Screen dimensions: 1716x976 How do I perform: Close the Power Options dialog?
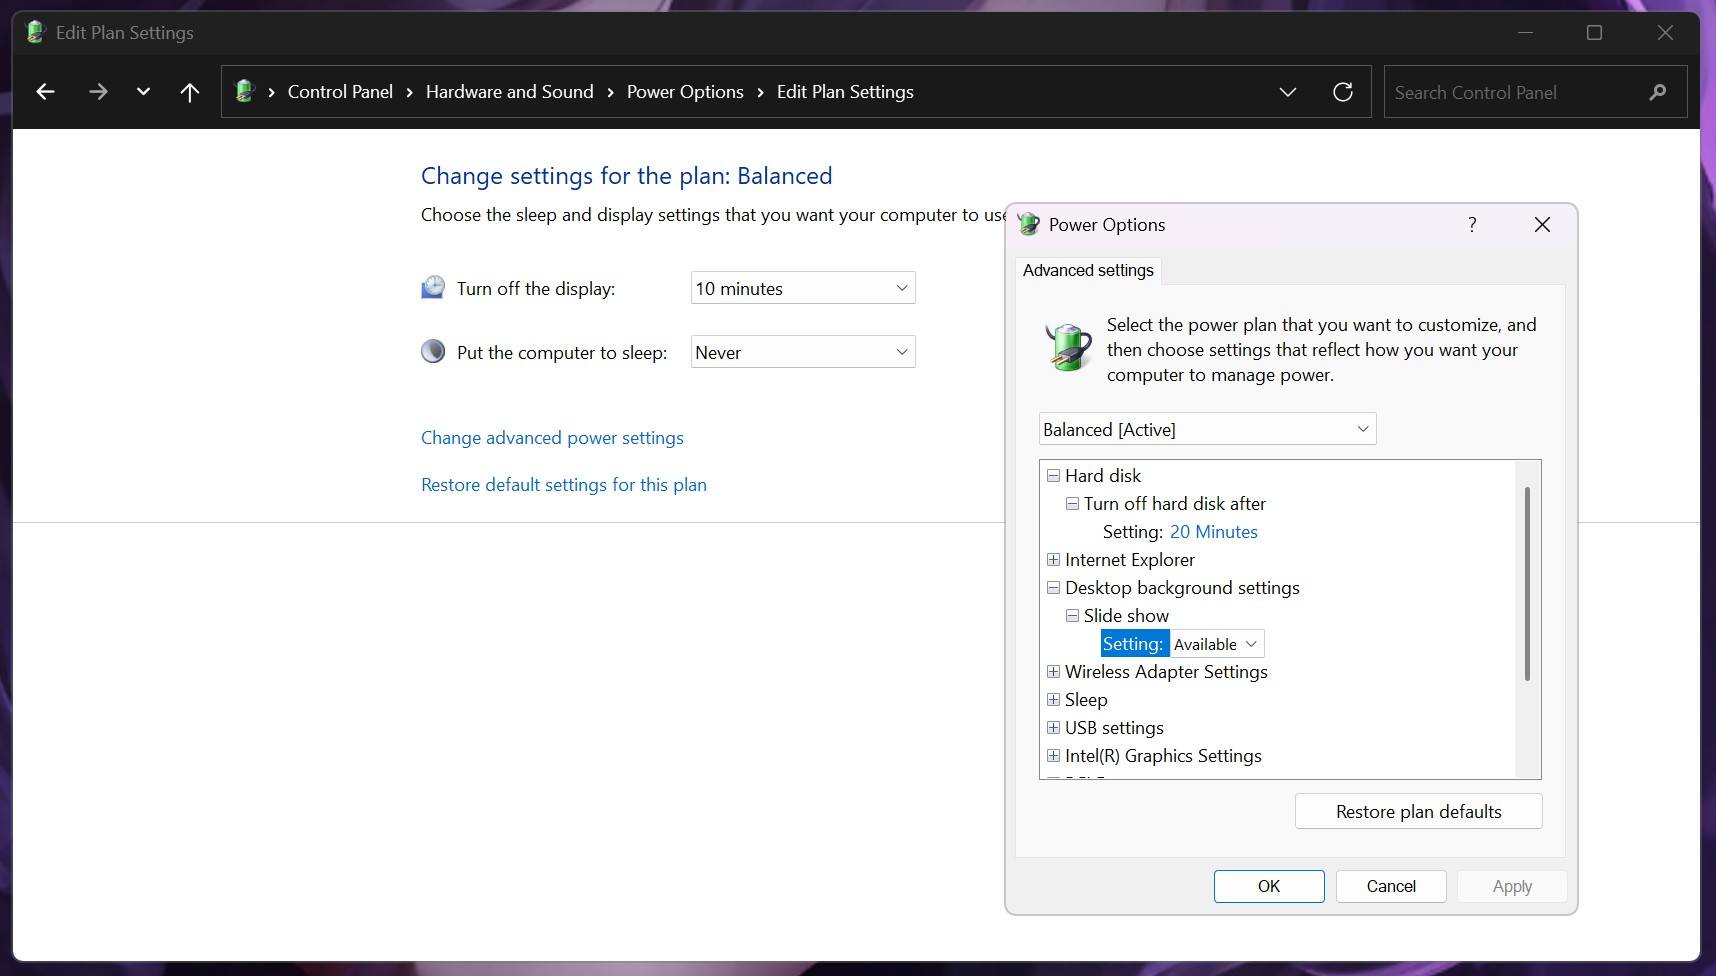1542,225
